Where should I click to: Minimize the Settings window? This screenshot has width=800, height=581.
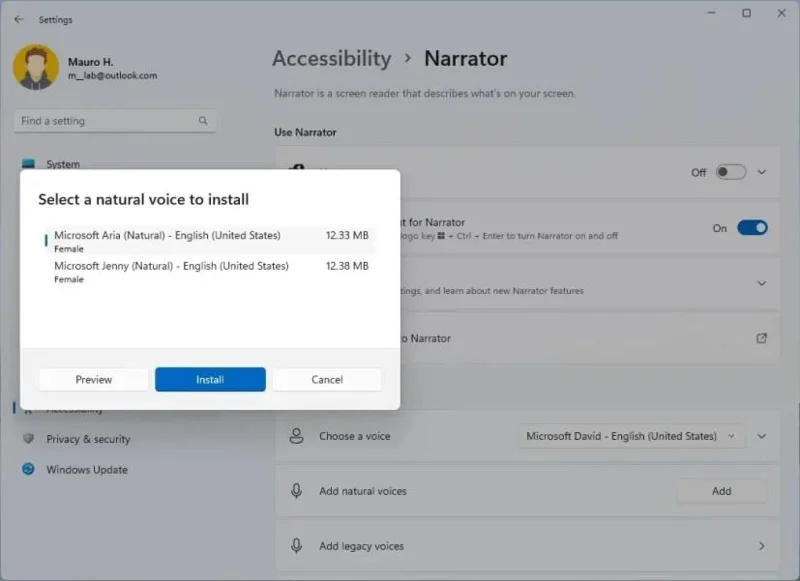[x=712, y=13]
